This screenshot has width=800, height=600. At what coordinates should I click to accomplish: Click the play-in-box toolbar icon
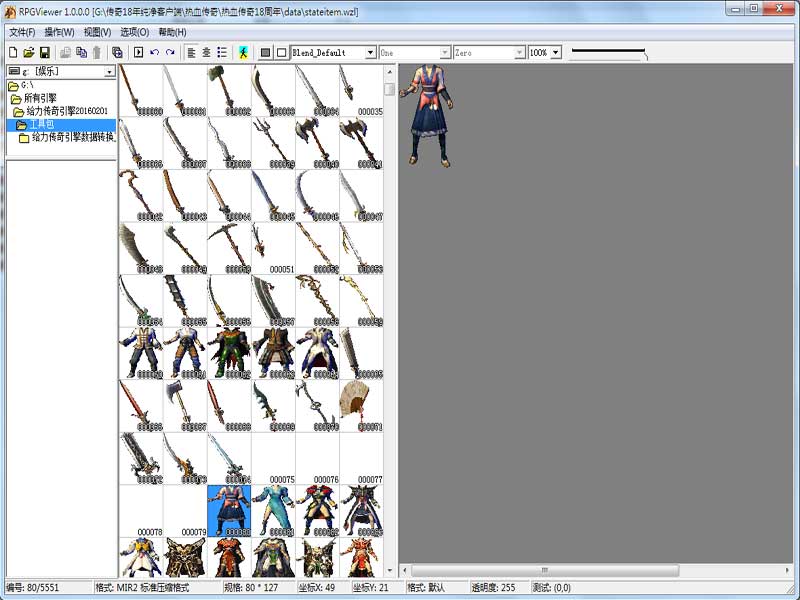click(x=138, y=52)
